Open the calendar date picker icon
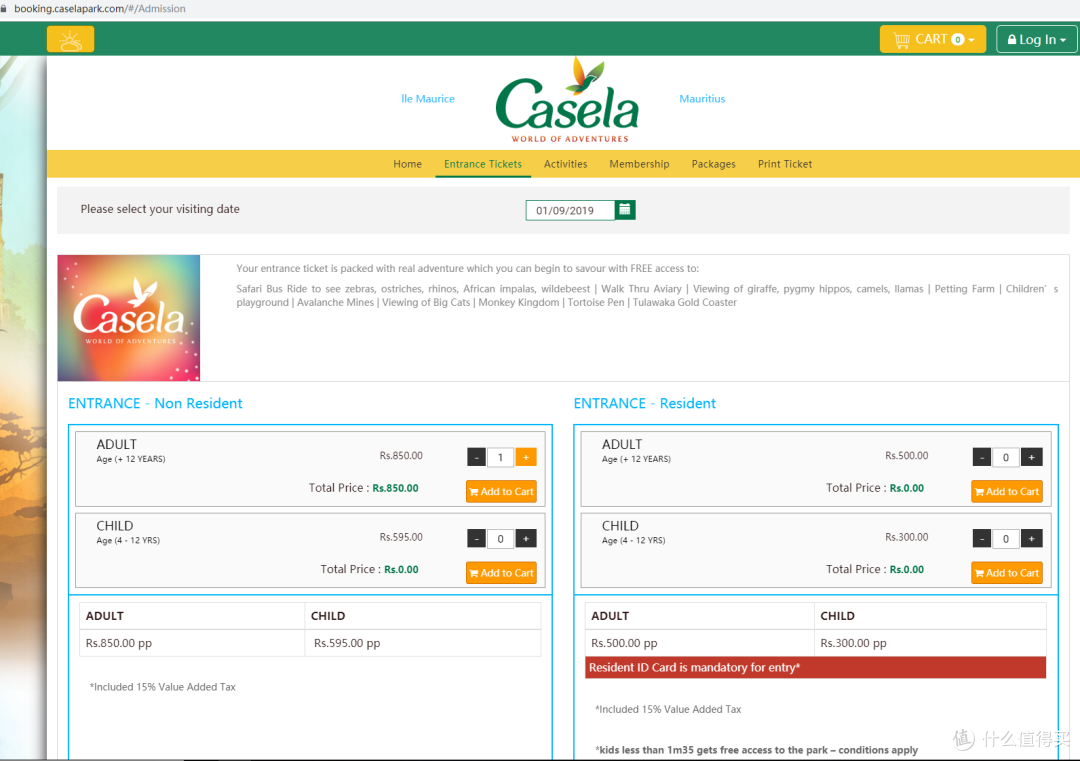This screenshot has height=761, width=1080. click(625, 209)
